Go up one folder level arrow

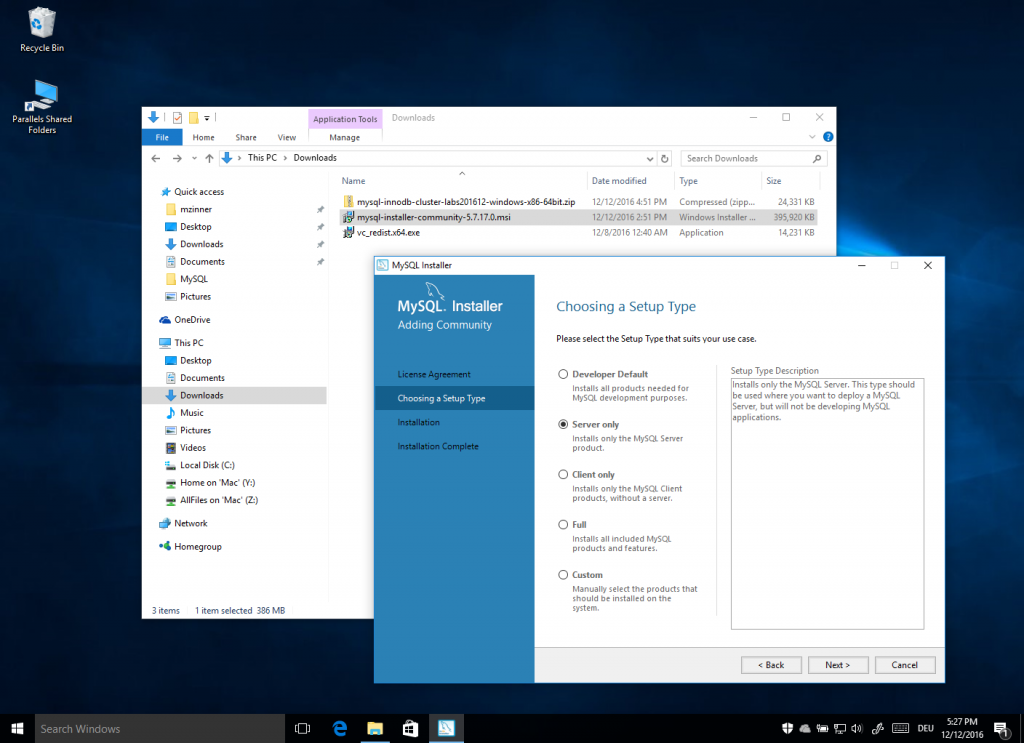pyautogui.click(x=209, y=158)
